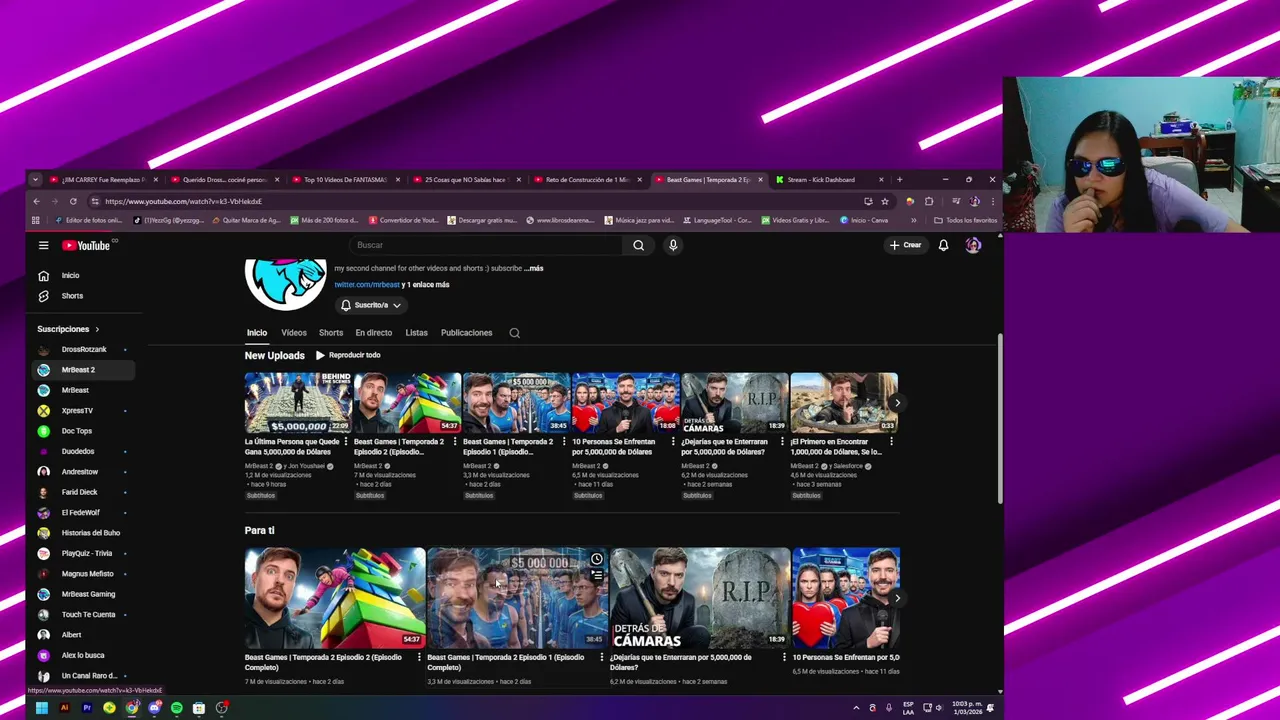Open DrossRotzank subscription
Viewport: 1280px width, 720px height.
pyautogui.click(x=82, y=349)
